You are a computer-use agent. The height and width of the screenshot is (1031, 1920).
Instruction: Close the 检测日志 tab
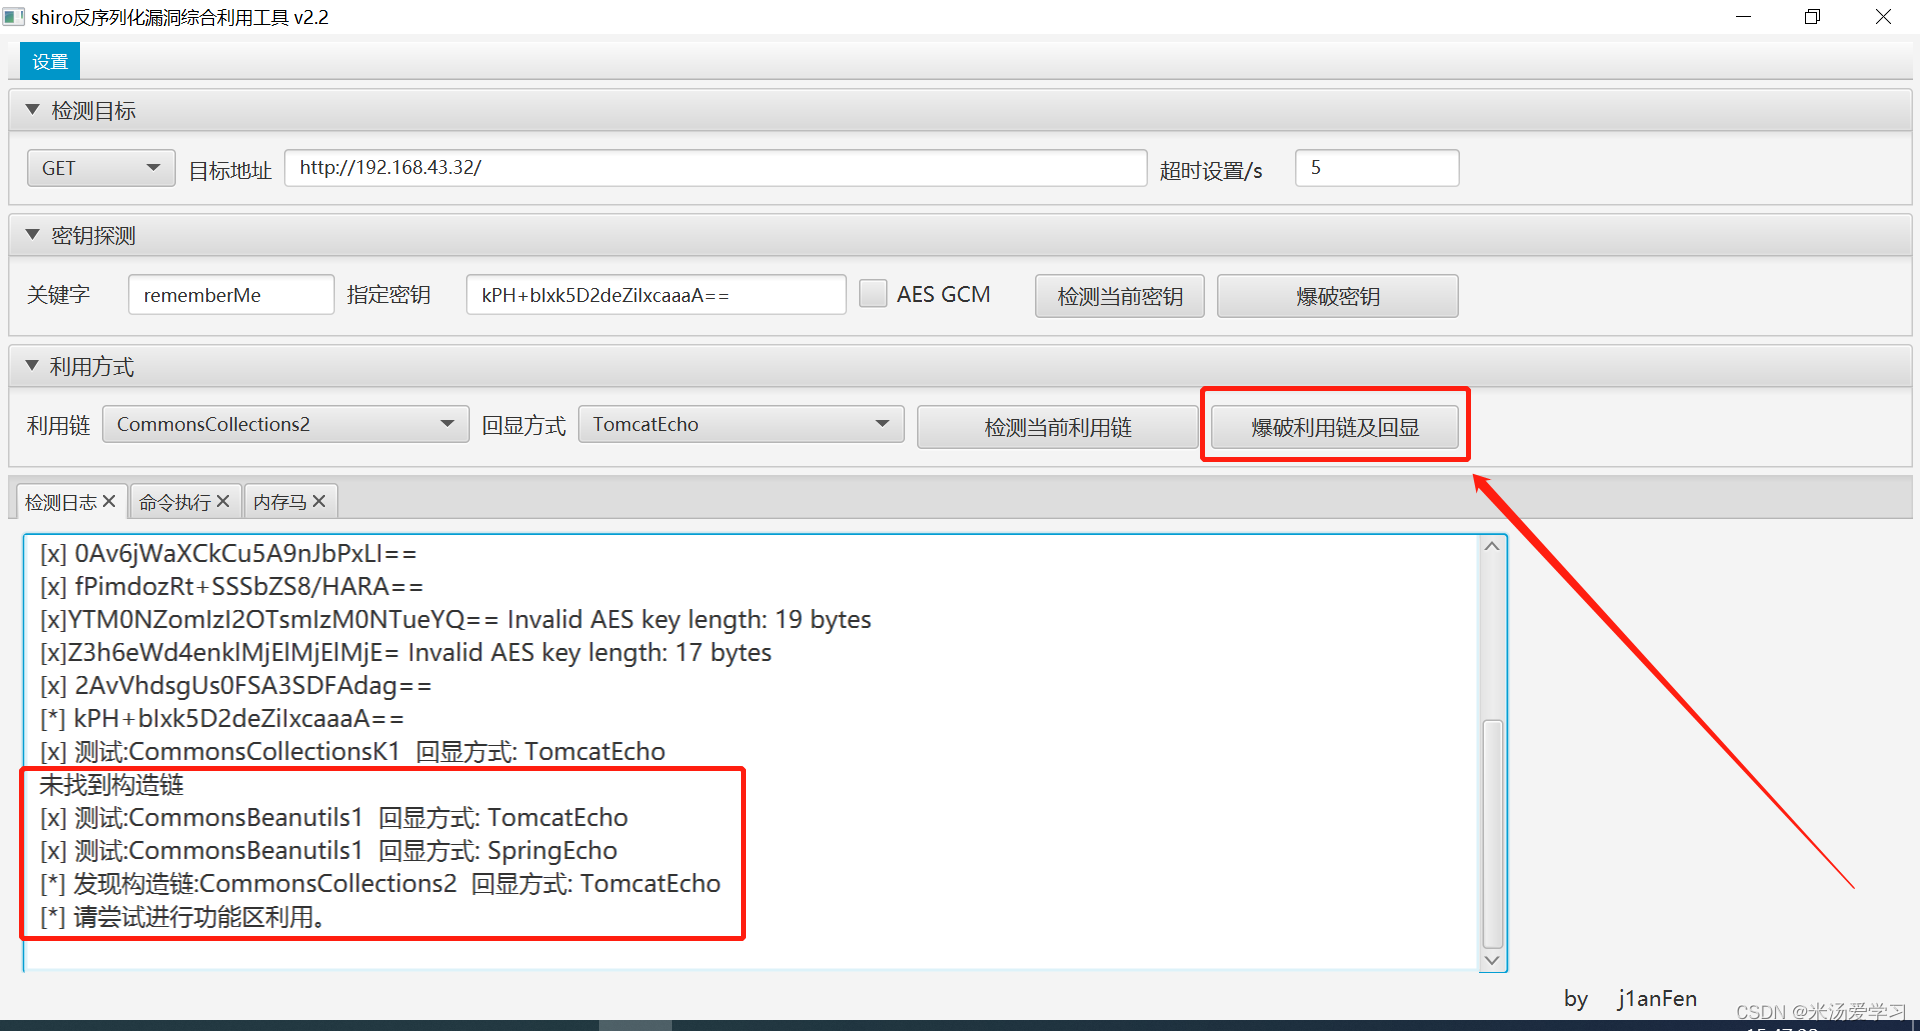tap(109, 501)
